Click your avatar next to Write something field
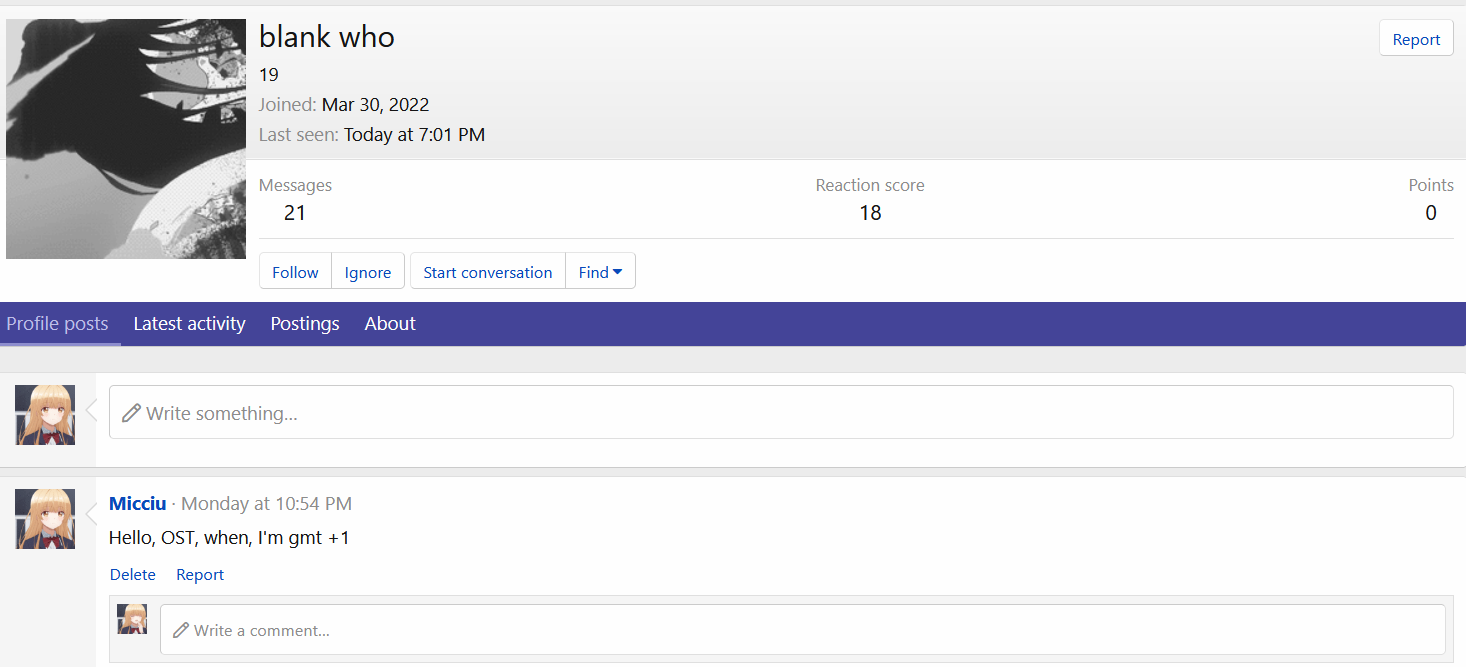 pos(45,415)
